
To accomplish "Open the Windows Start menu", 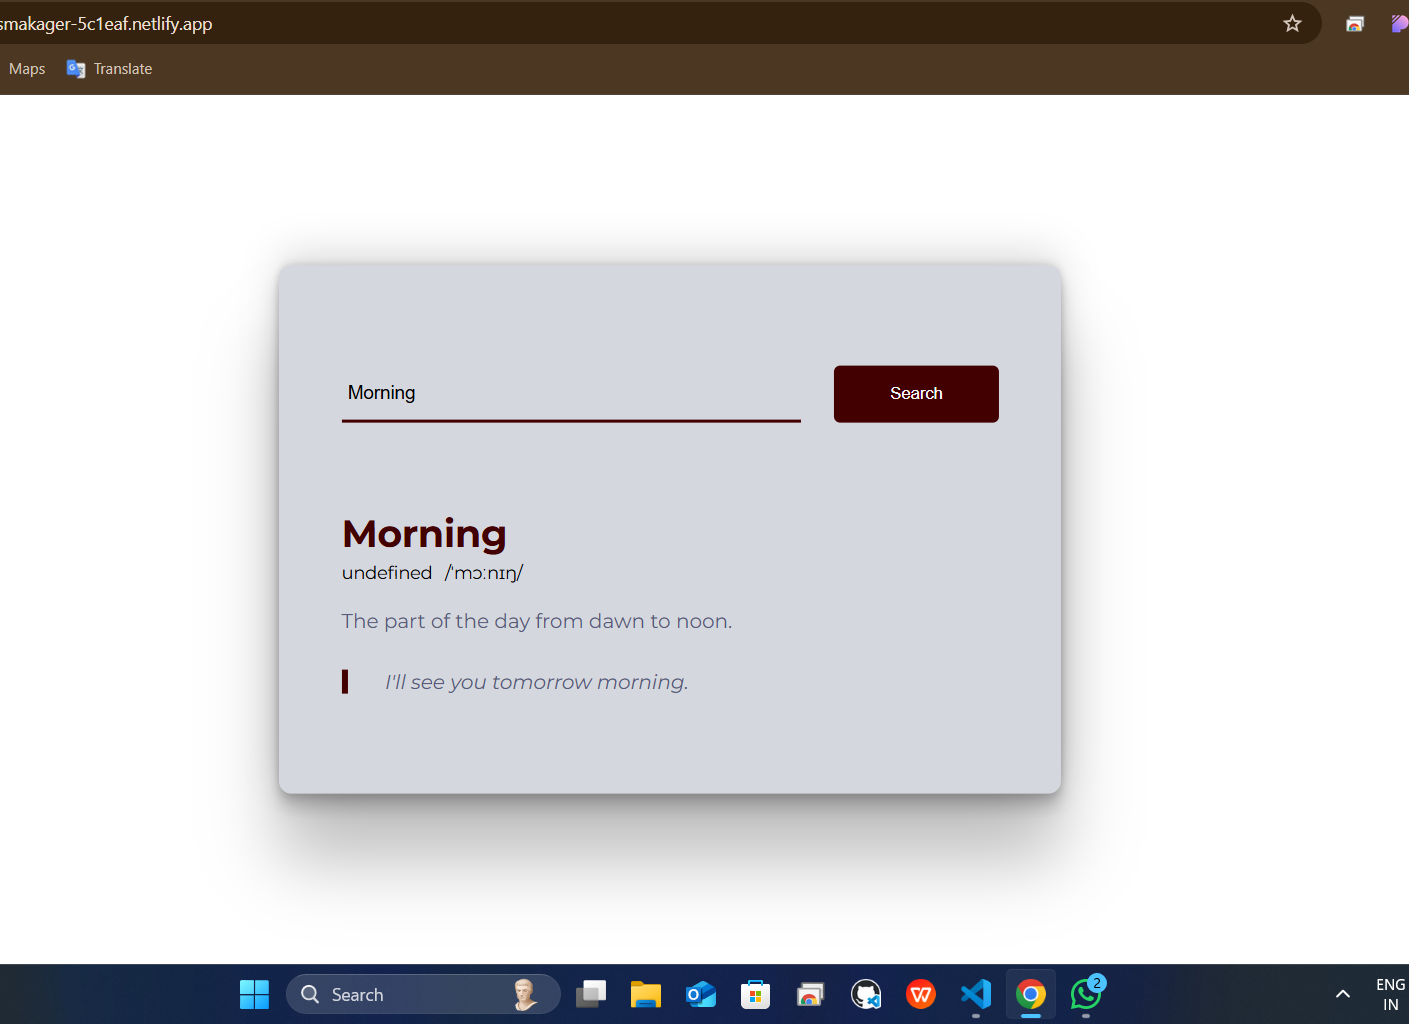I will pos(254,995).
